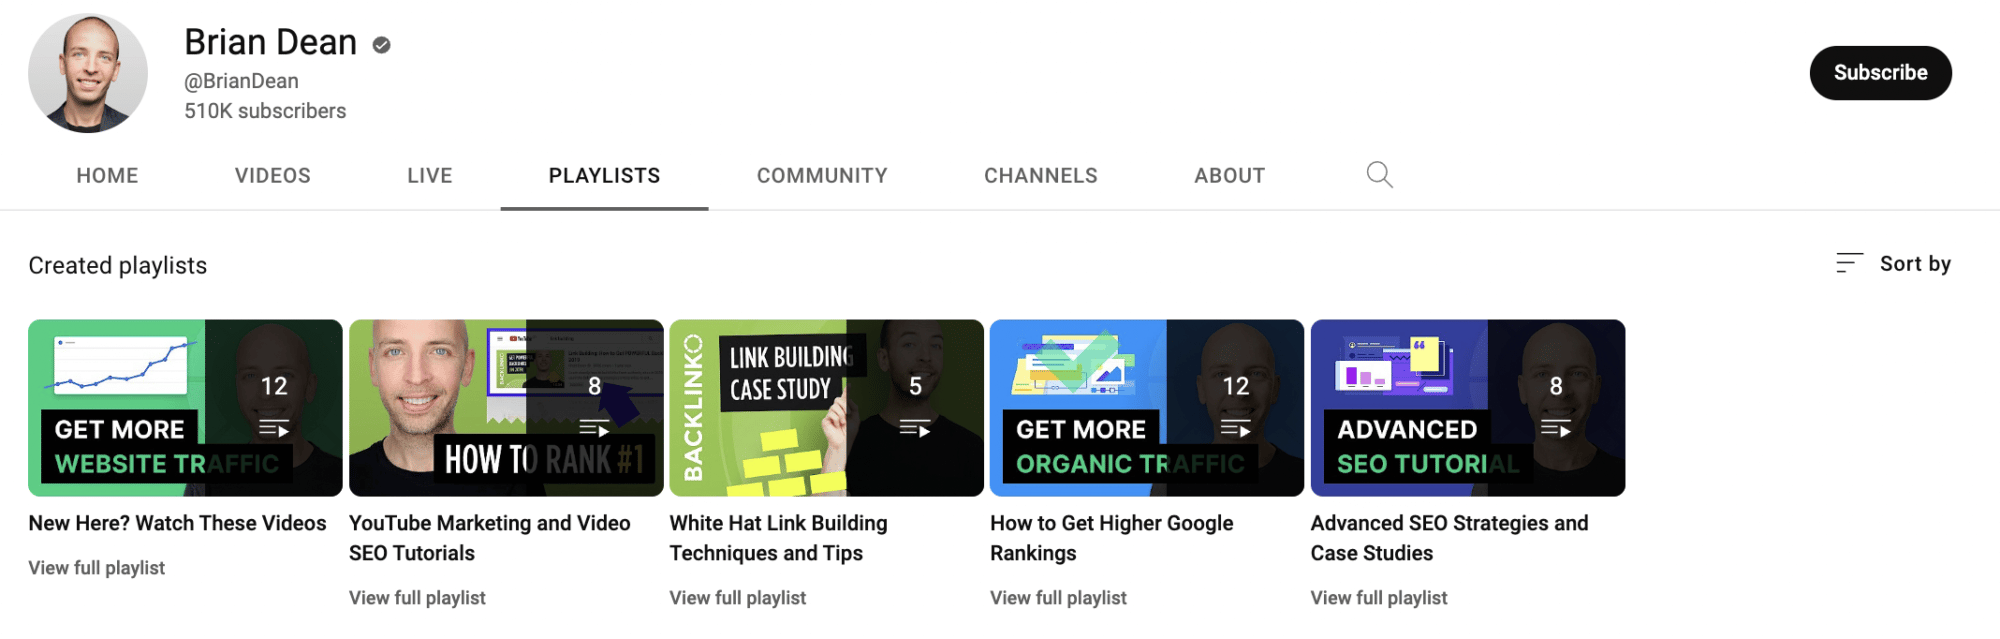Switch to the Videos tab
2000x639 pixels.
click(273, 176)
